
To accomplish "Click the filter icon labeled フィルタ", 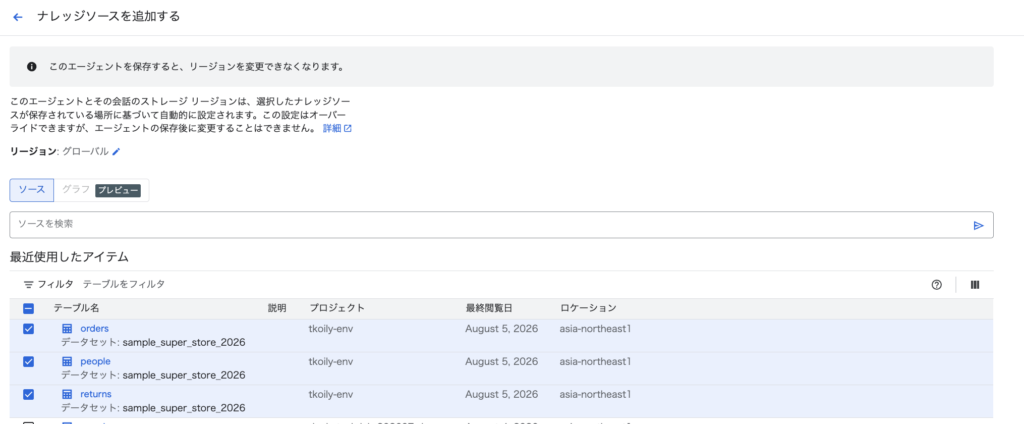I will click(28, 285).
